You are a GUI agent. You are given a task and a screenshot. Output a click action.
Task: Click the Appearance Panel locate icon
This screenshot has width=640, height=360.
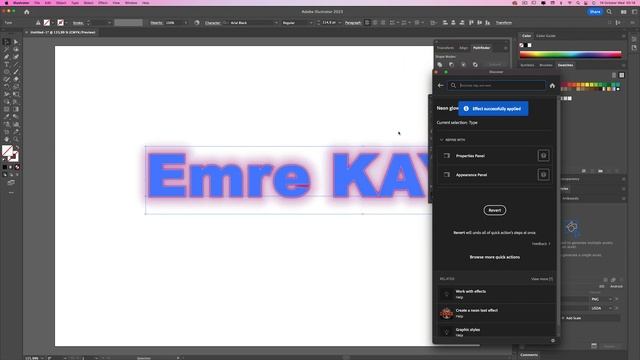click(543, 175)
